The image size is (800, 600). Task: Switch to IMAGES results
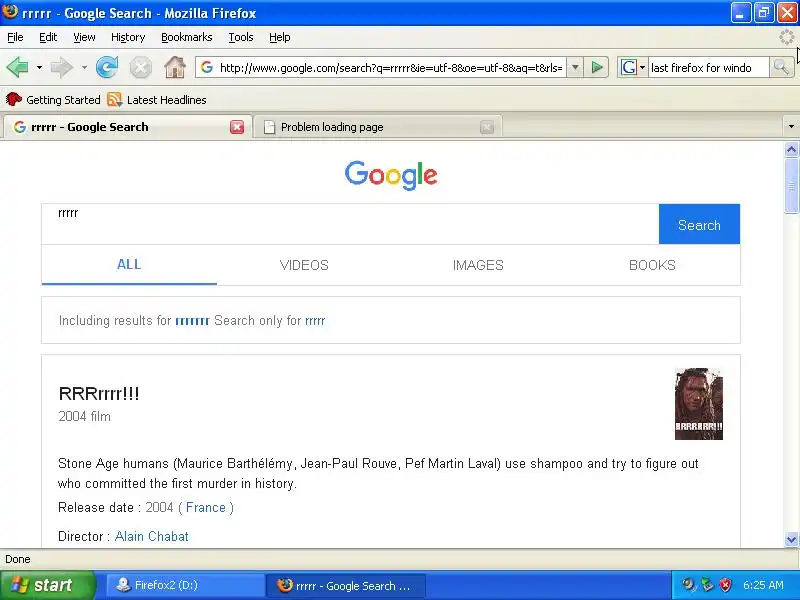478,265
